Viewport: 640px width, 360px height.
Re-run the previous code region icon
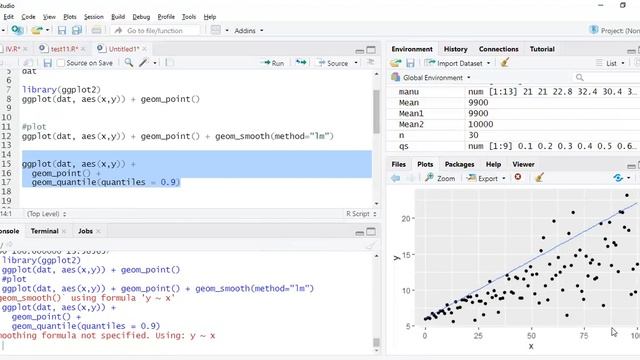(x=301, y=62)
